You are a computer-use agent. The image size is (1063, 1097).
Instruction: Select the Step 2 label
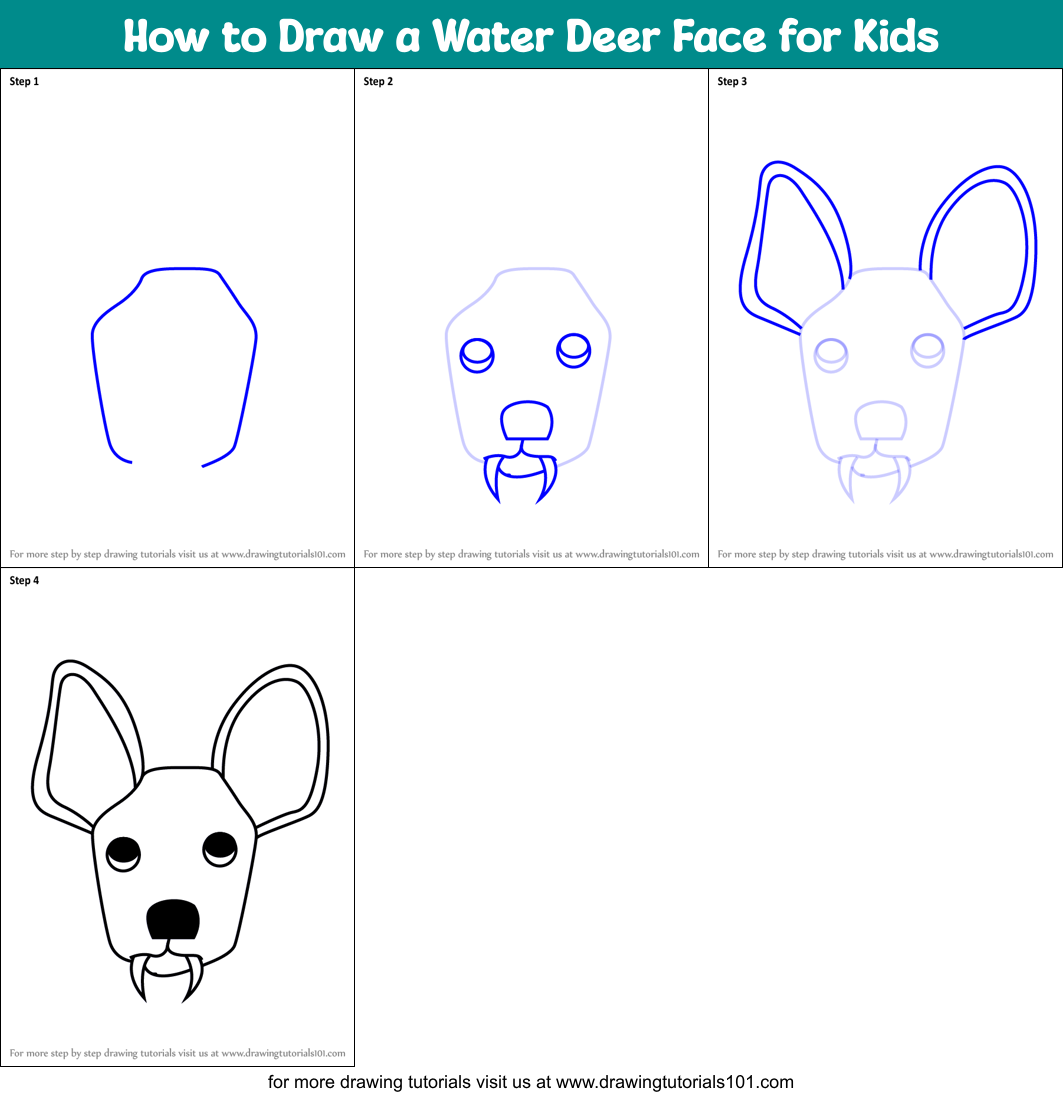click(377, 82)
